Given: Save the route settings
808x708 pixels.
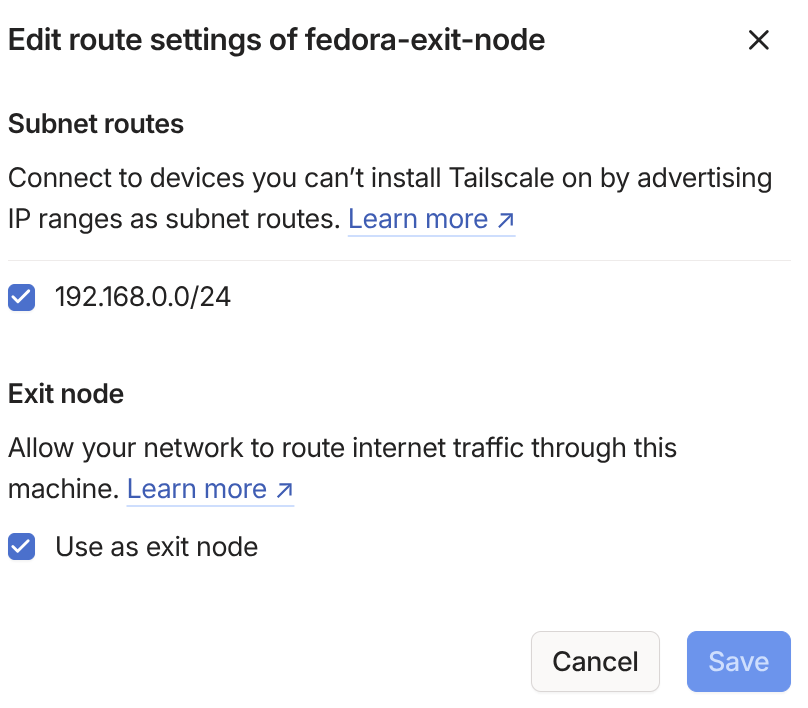Looking at the screenshot, I should point(738,661).
